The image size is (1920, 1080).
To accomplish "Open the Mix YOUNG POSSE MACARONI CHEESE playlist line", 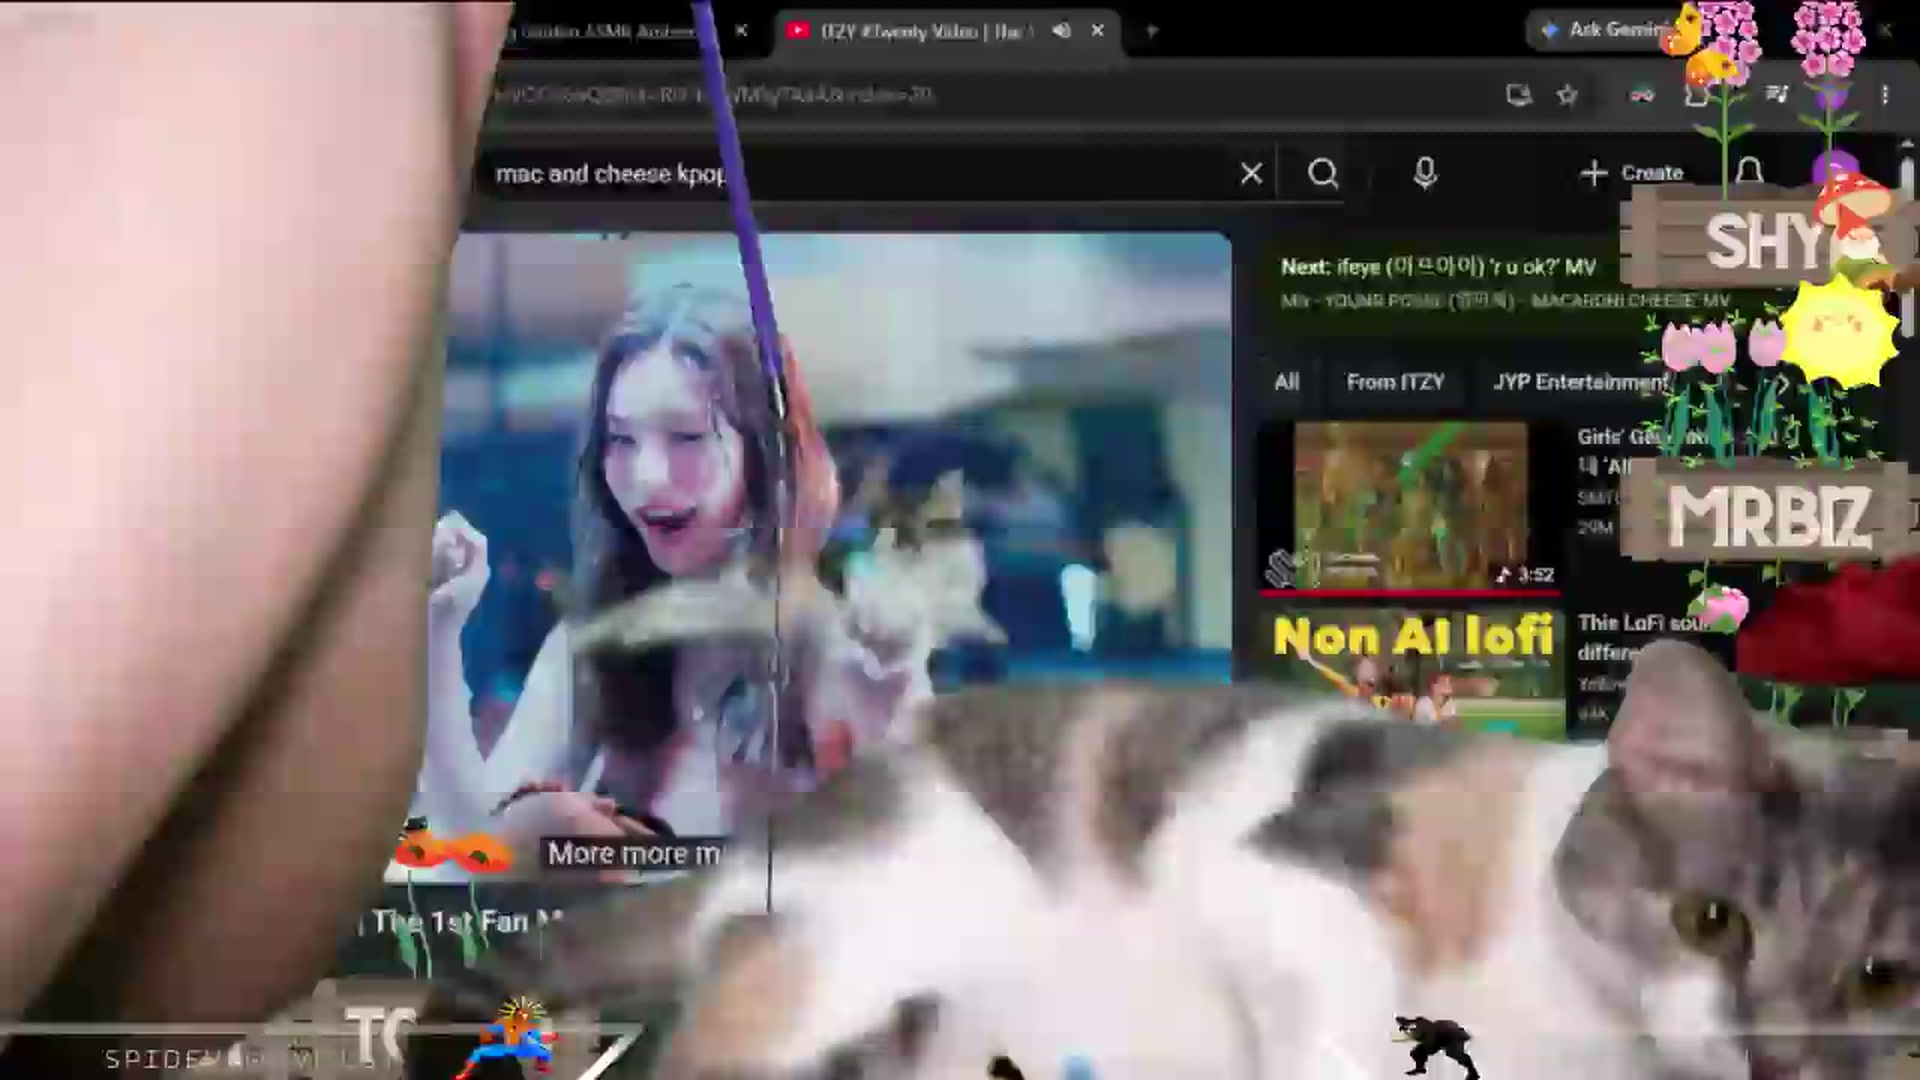I will point(1505,301).
